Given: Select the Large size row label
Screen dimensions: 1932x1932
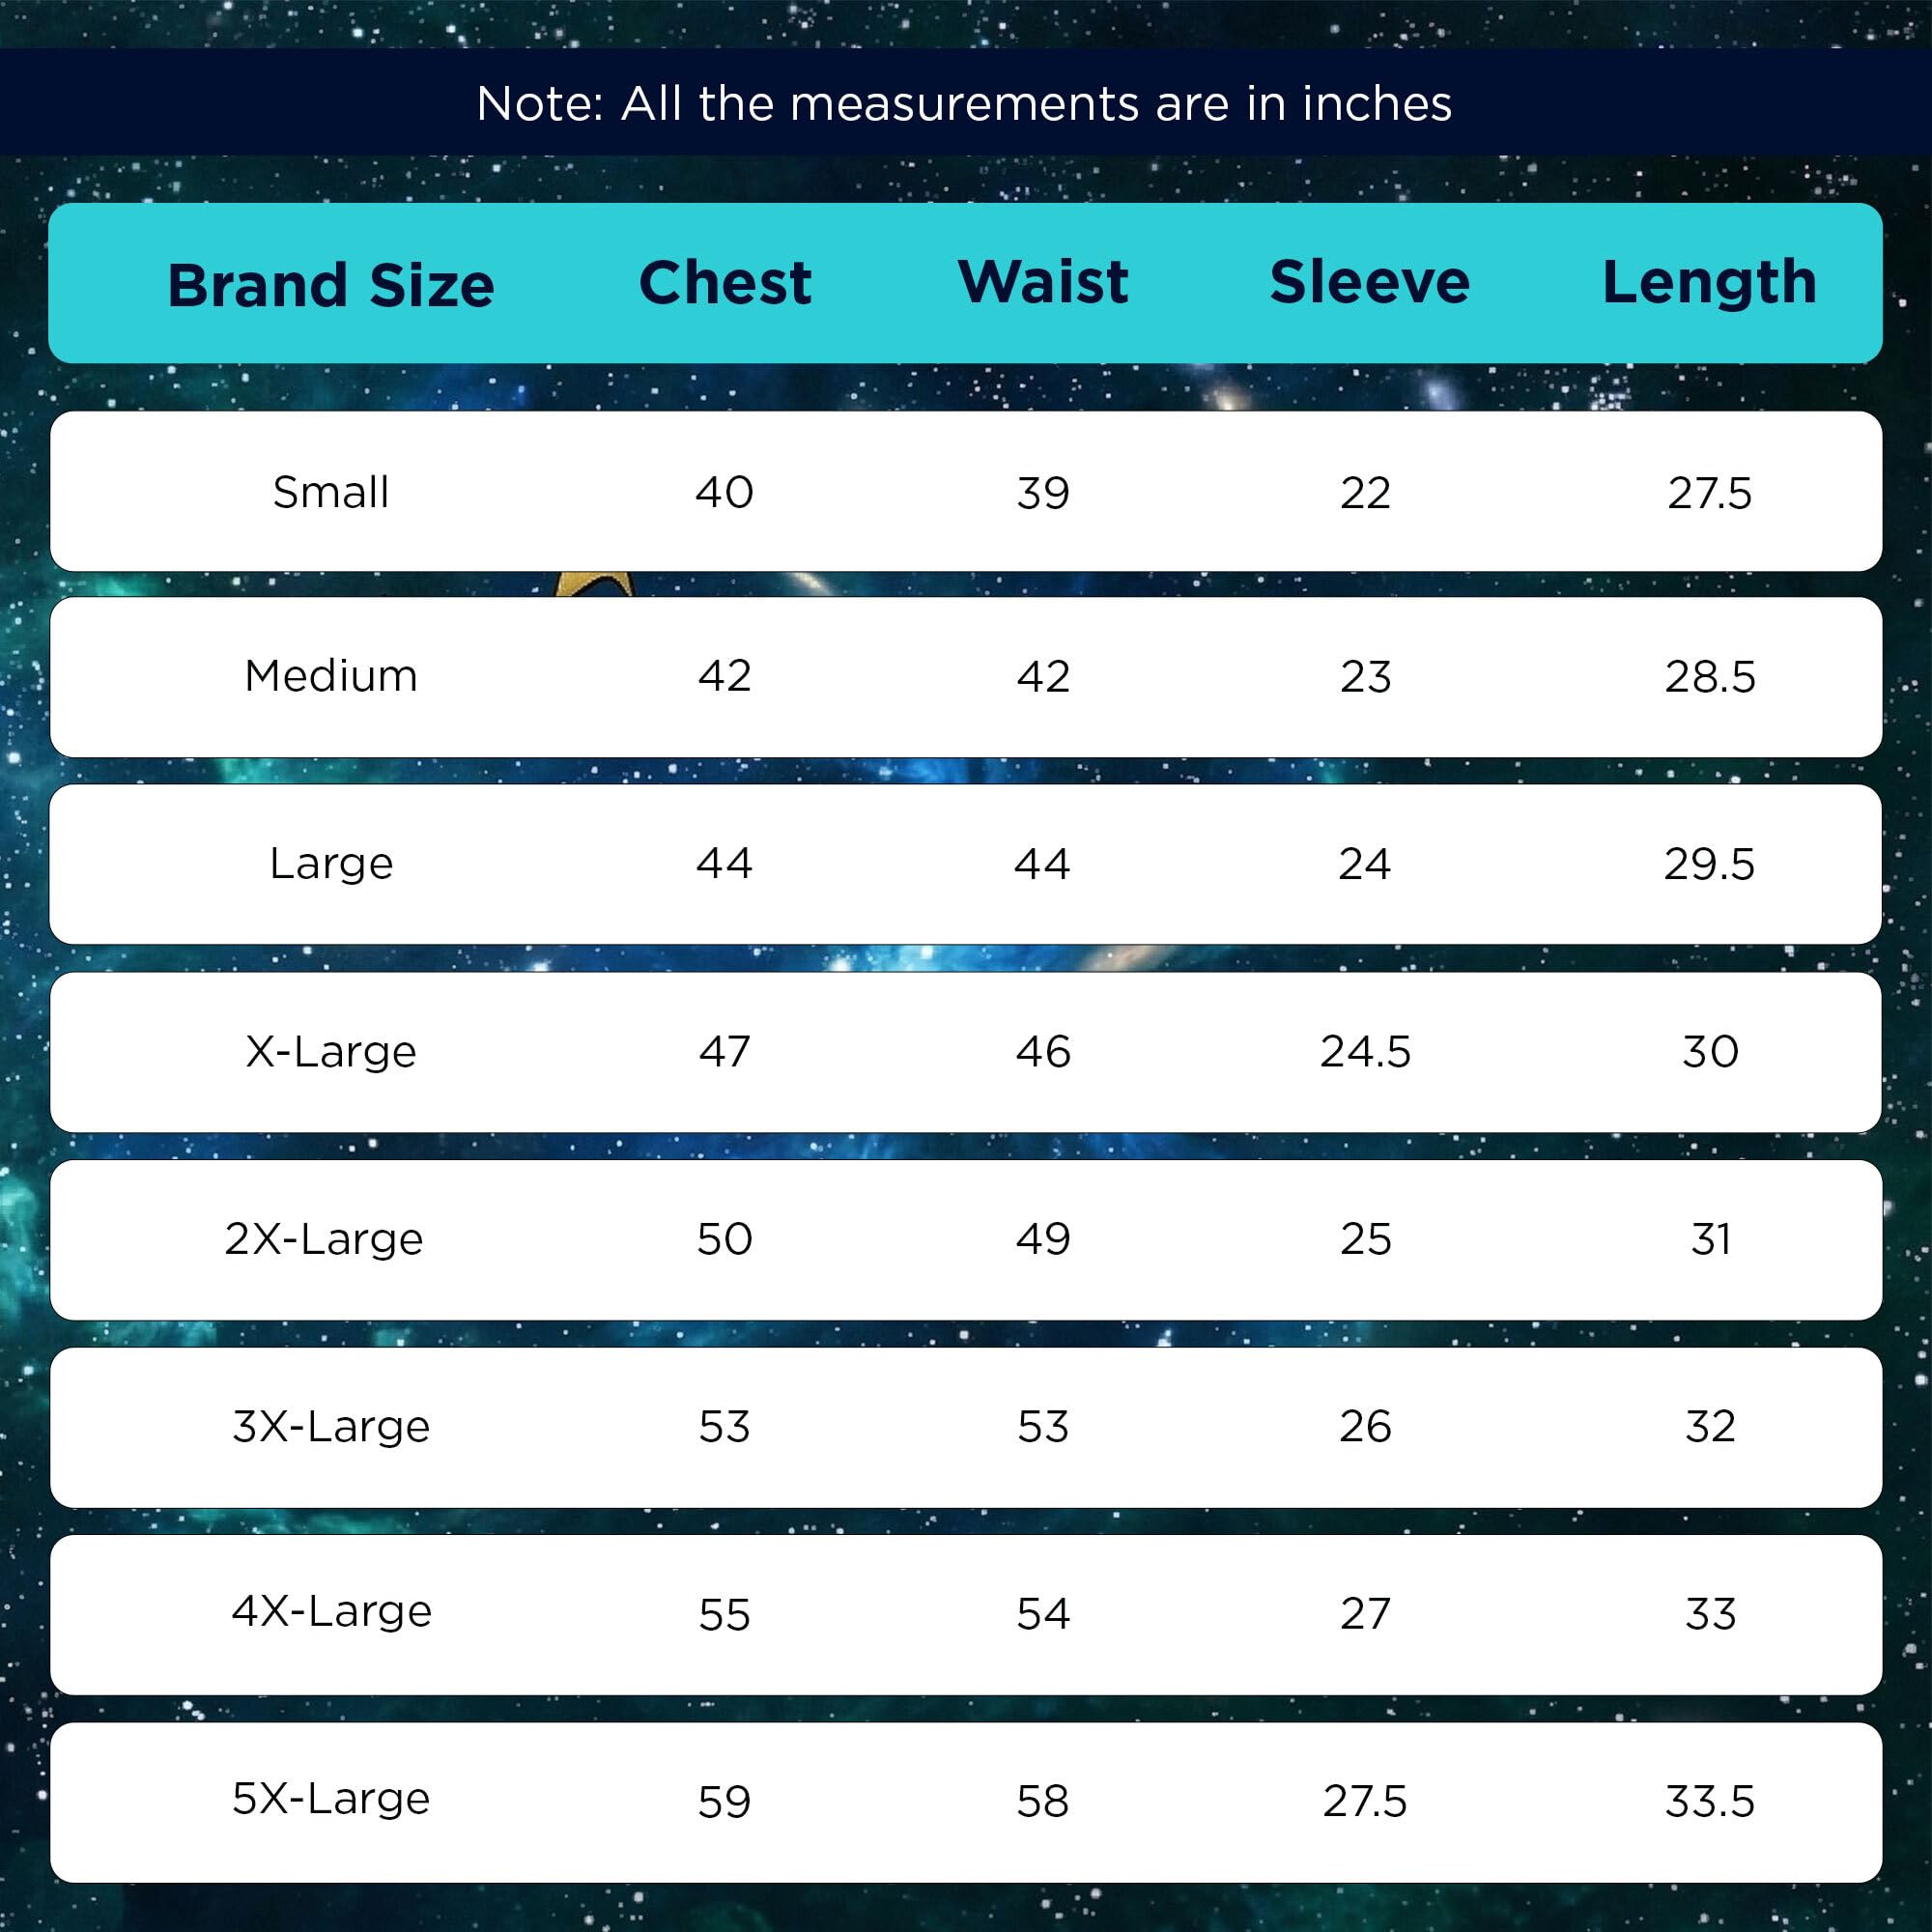Looking at the screenshot, I should coord(330,863).
